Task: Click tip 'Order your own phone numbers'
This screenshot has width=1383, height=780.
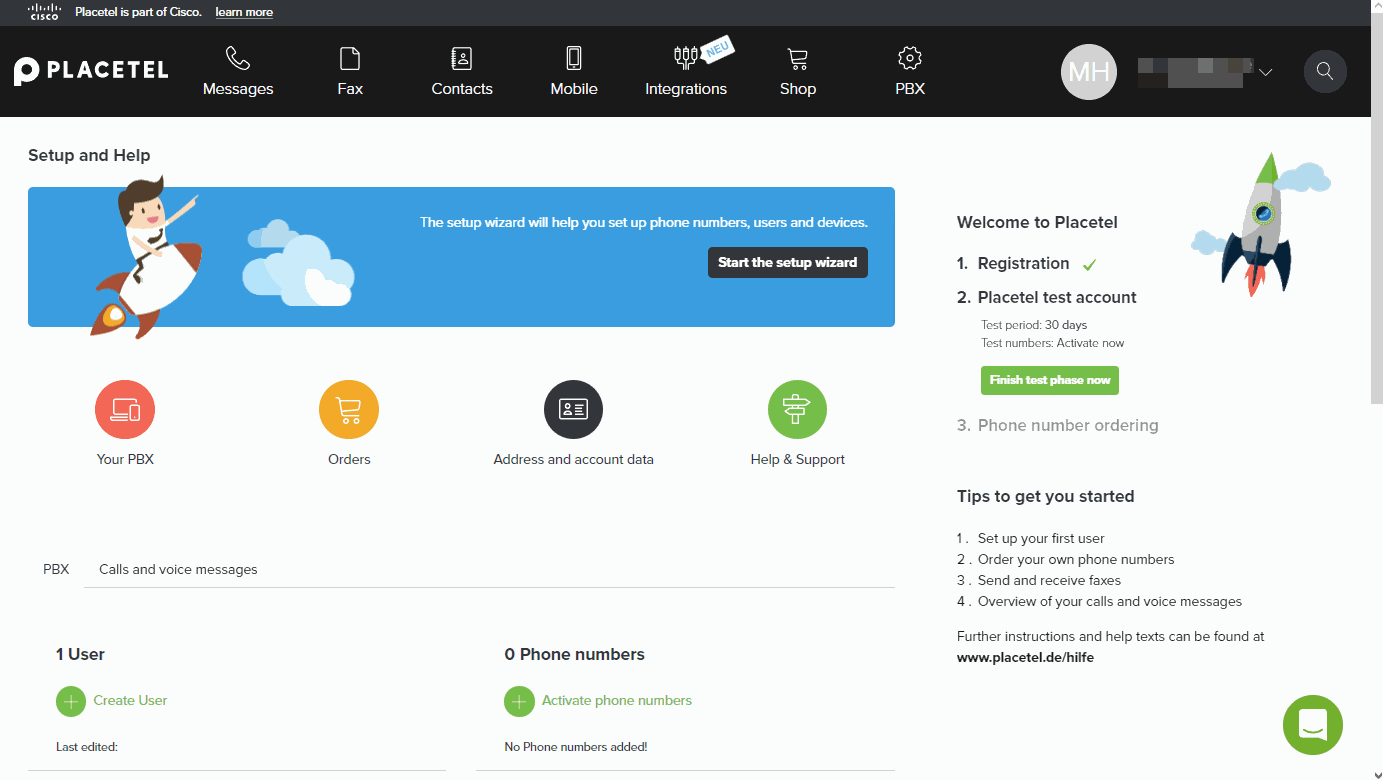Action: (1076, 559)
